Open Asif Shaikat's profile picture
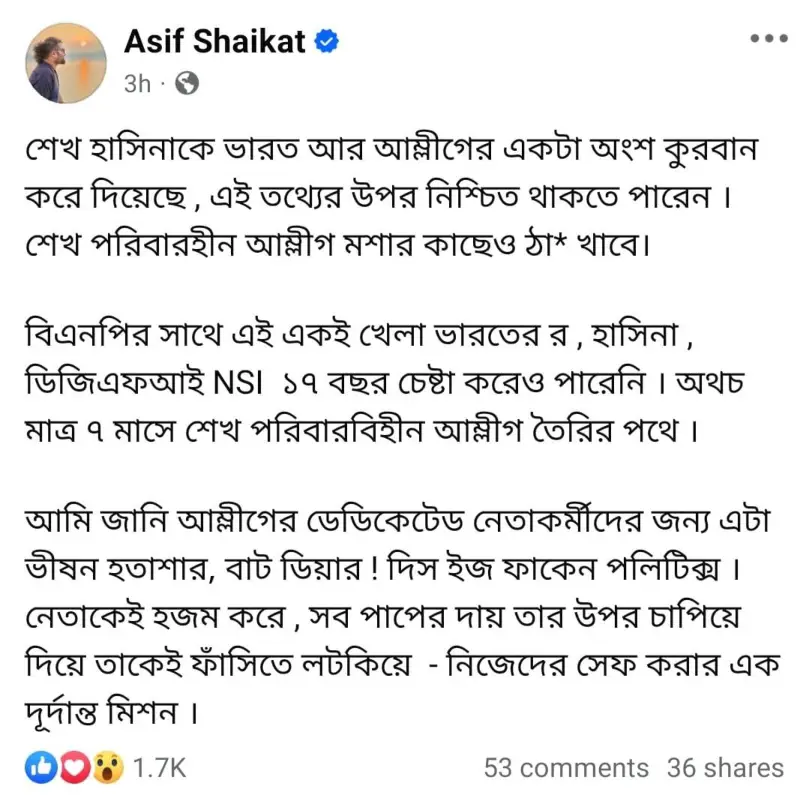This screenshot has height=795, width=800. pos(66,63)
